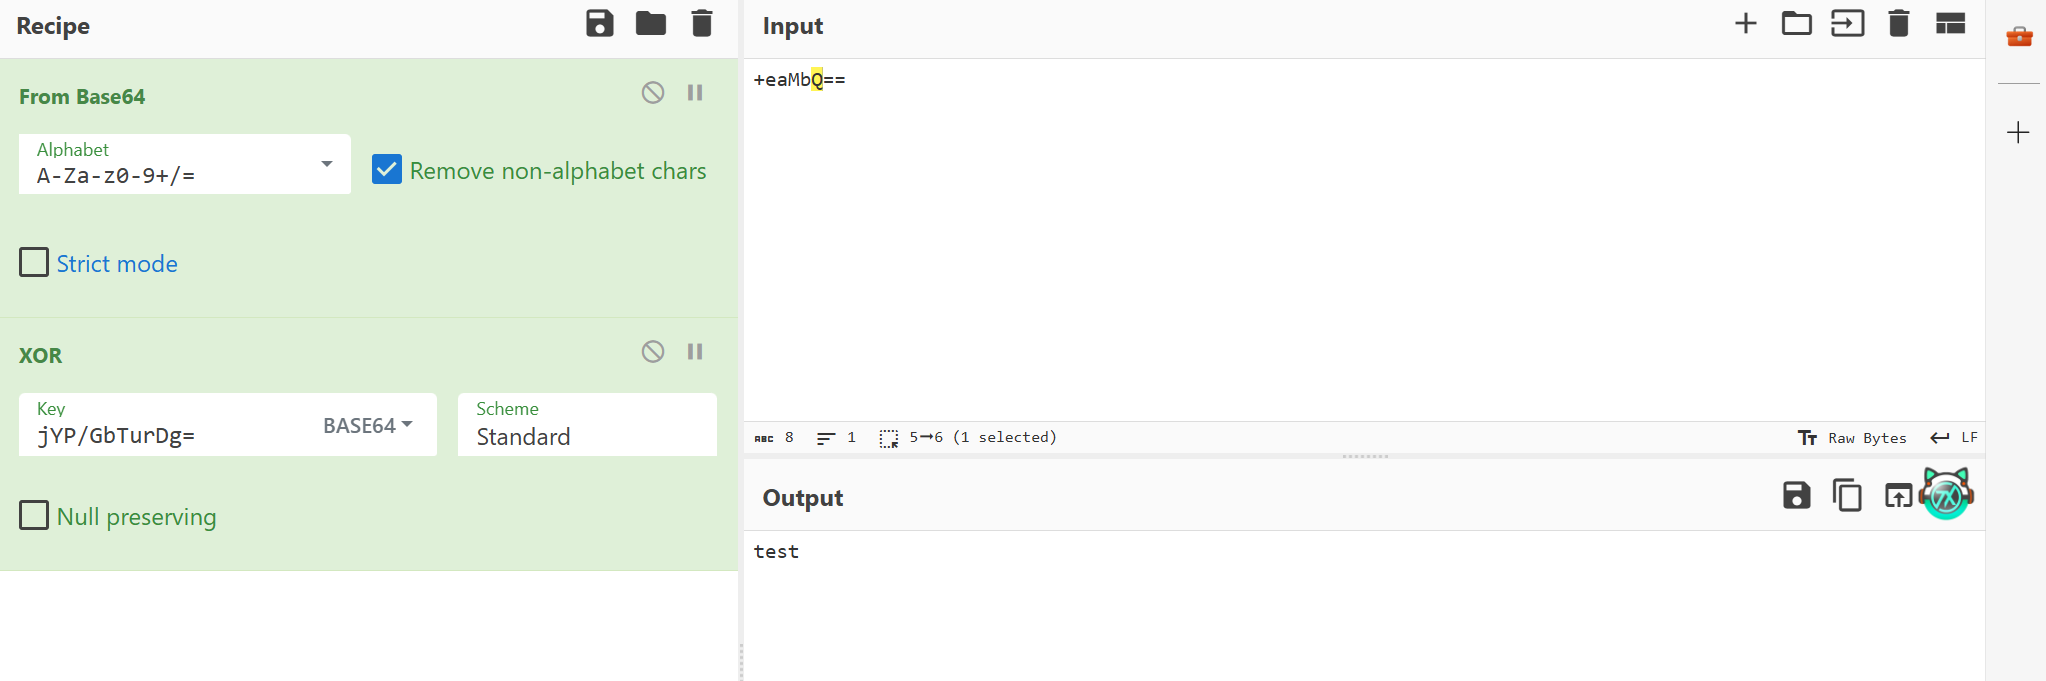Viewport: 2046px width, 681px height.
Task: Change the Raw Bytes input encoding
Action: click(x=1852, y=438)
